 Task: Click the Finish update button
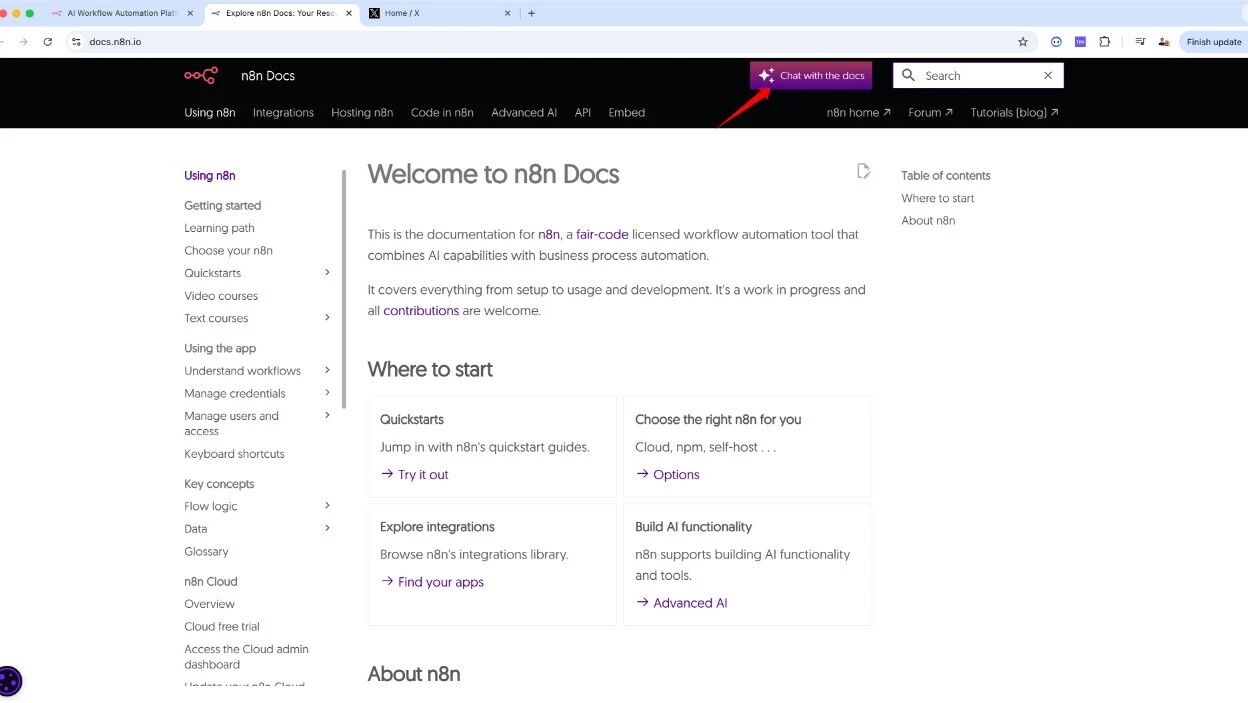click(x=1213, y=42)
